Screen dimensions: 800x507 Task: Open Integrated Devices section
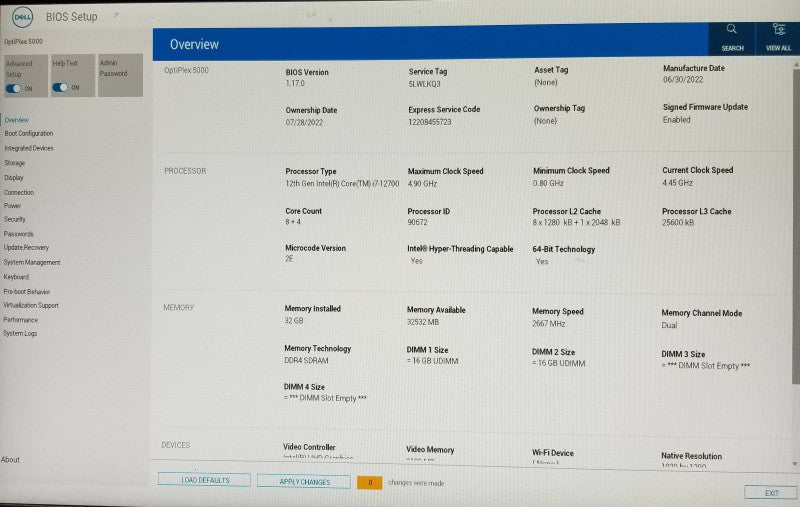tap(29, 148)
